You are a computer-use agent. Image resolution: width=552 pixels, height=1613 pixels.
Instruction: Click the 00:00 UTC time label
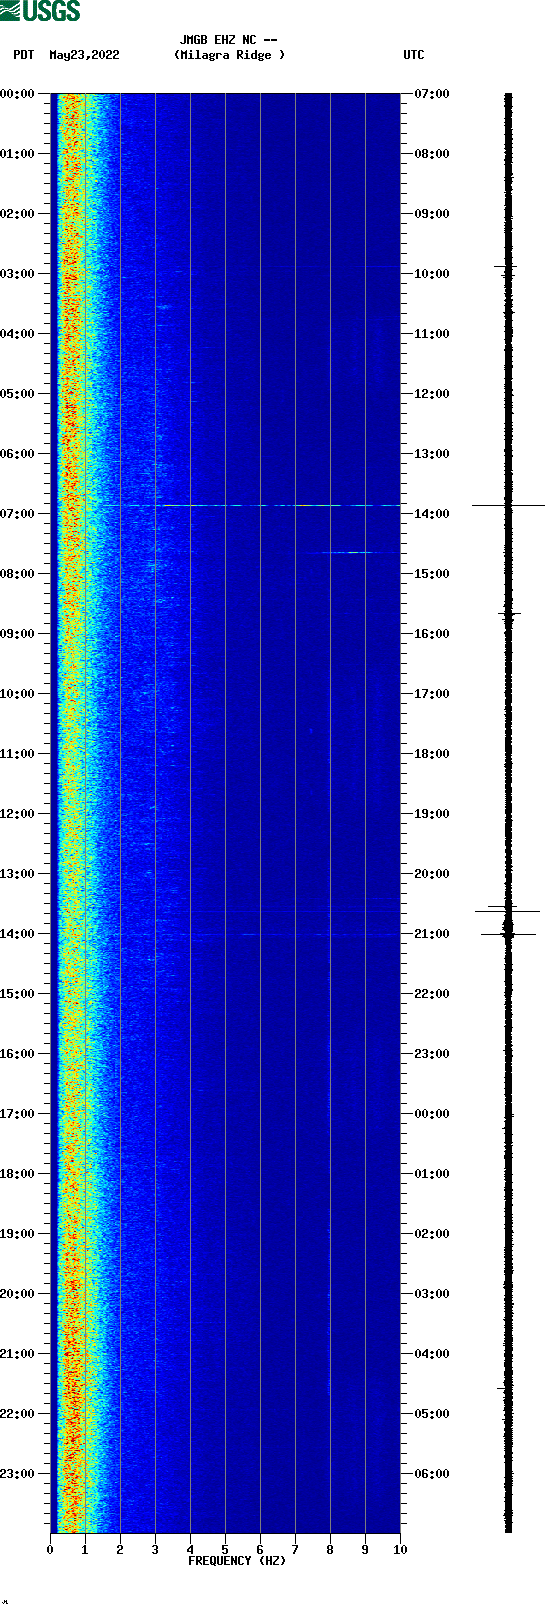pos(432,1114)
